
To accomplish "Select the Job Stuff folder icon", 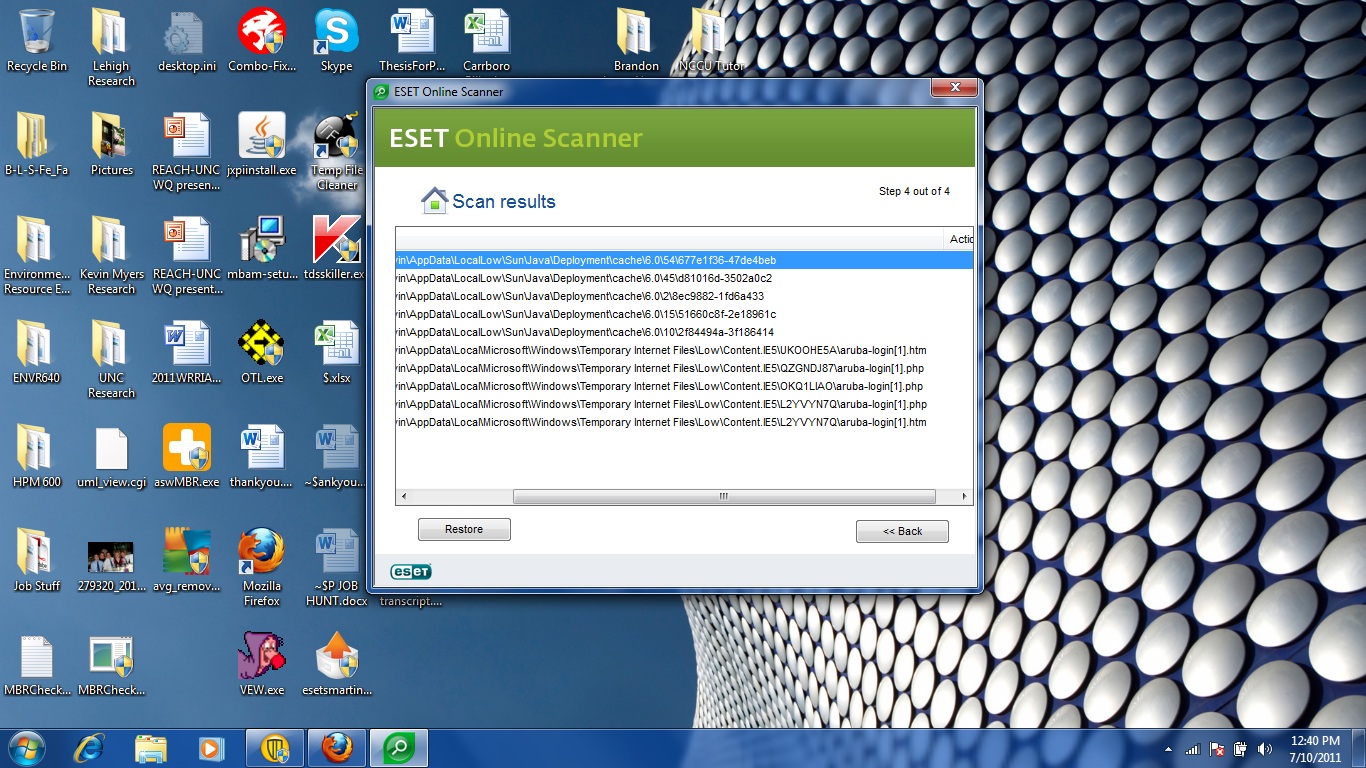I will [x=37, y=561].
